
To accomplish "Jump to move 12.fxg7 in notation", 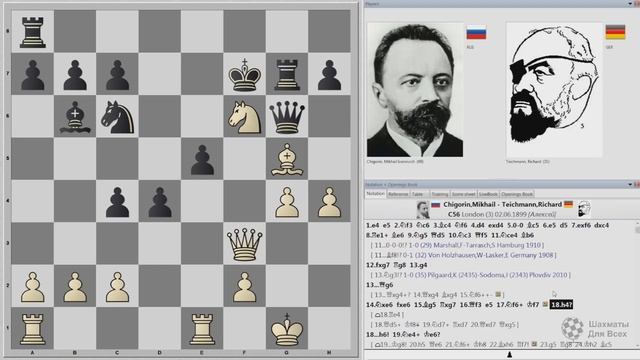I will click(378, 265).
